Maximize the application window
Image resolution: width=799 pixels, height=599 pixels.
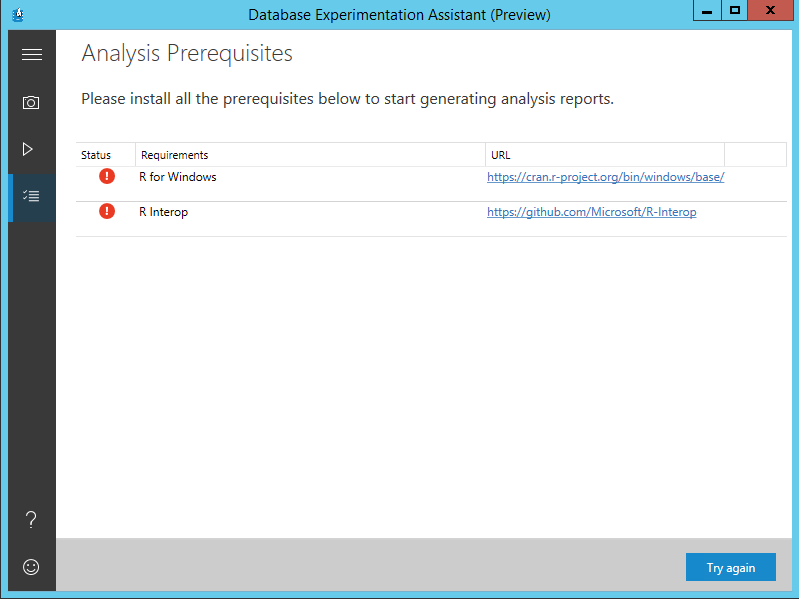(x=735, y=10)
